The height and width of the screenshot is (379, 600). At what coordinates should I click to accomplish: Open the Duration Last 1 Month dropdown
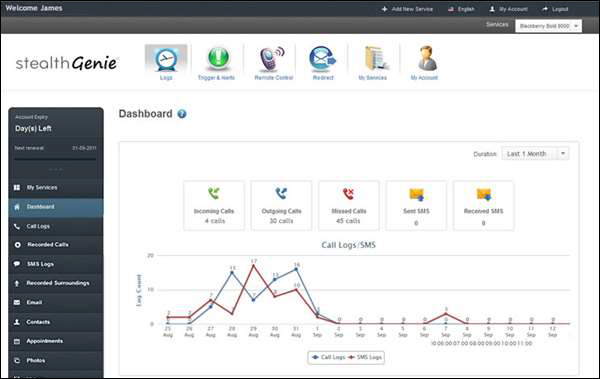coord(535,154)
